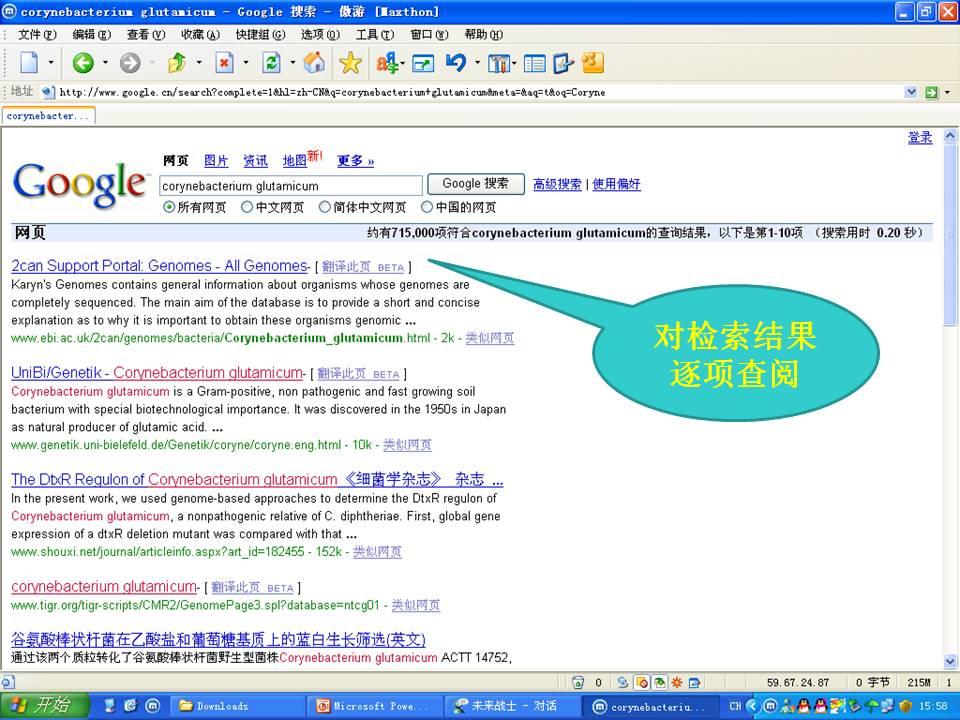The height and width of the screenshot is (720, 960).
Task: Open the 图片 search category link
Action: [x=216, y=160]
